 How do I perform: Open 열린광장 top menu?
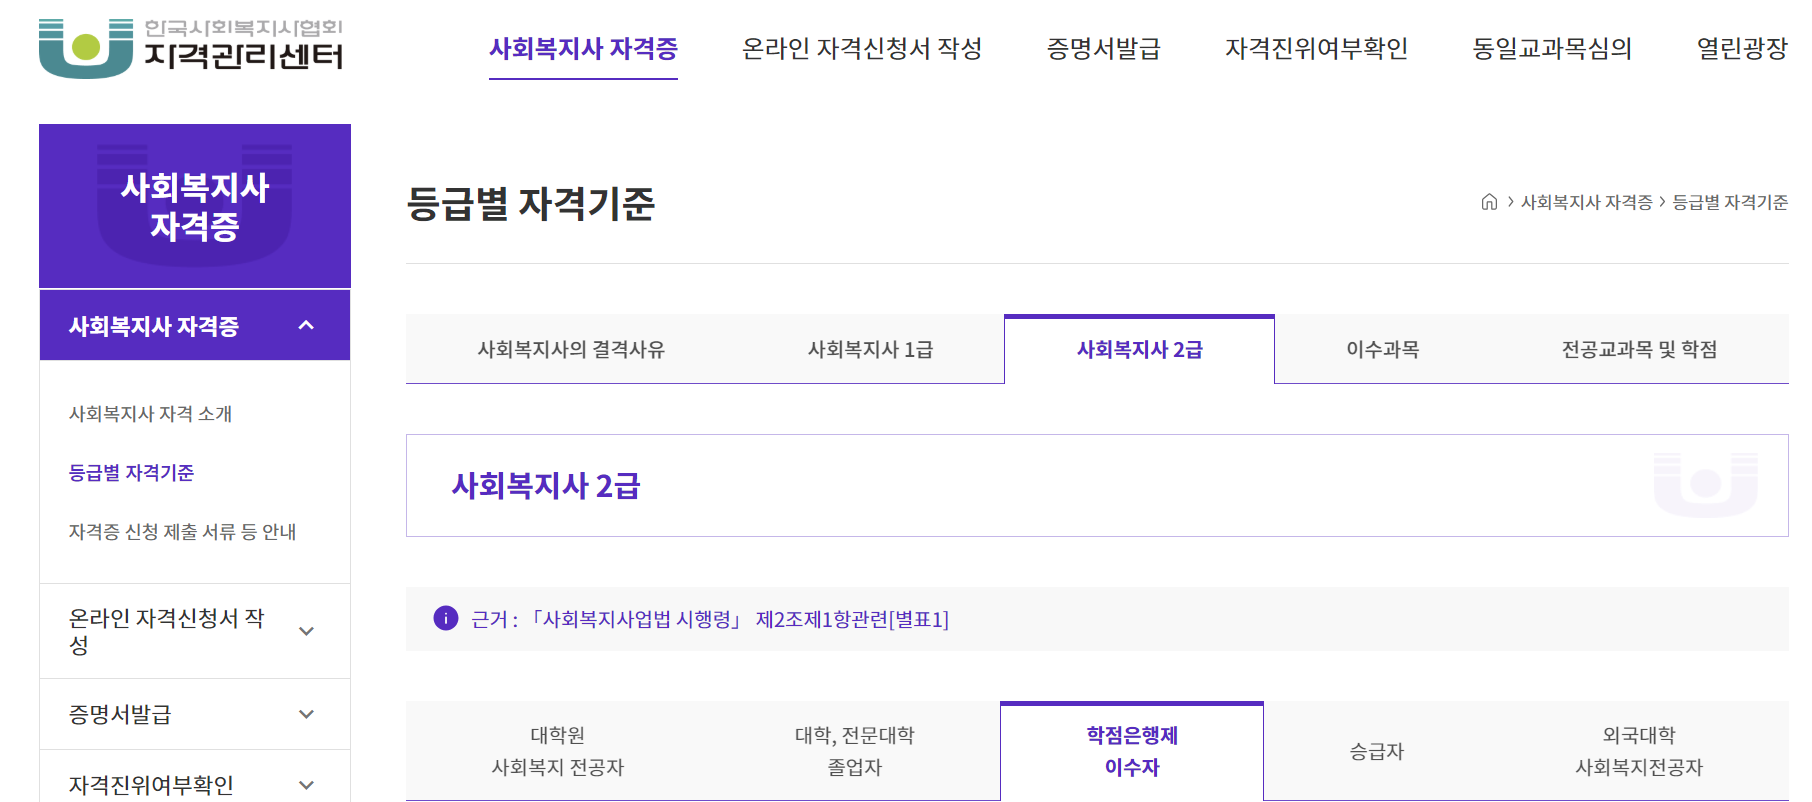1742,48
